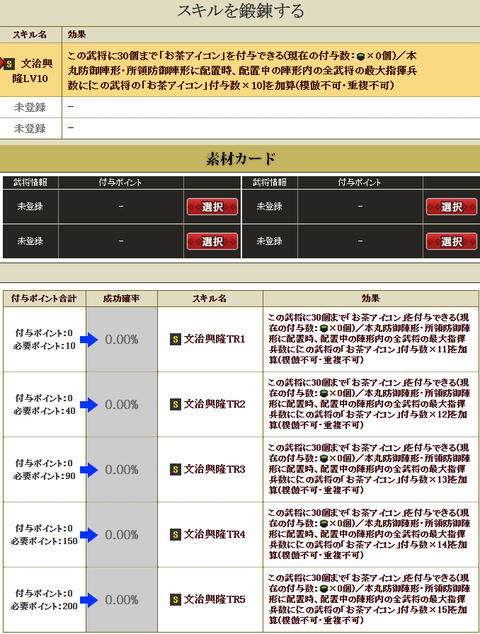Click the 0.00% success rate for TR1

tap(122, 339)
